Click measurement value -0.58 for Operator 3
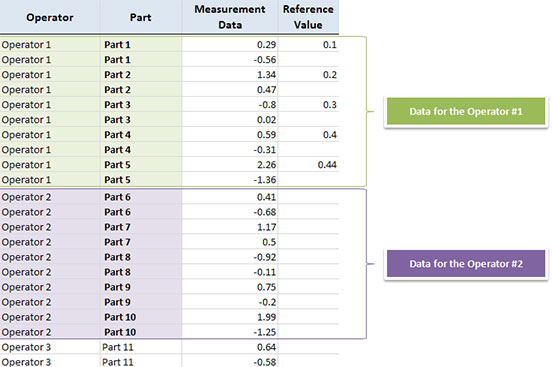 [230, 362]
